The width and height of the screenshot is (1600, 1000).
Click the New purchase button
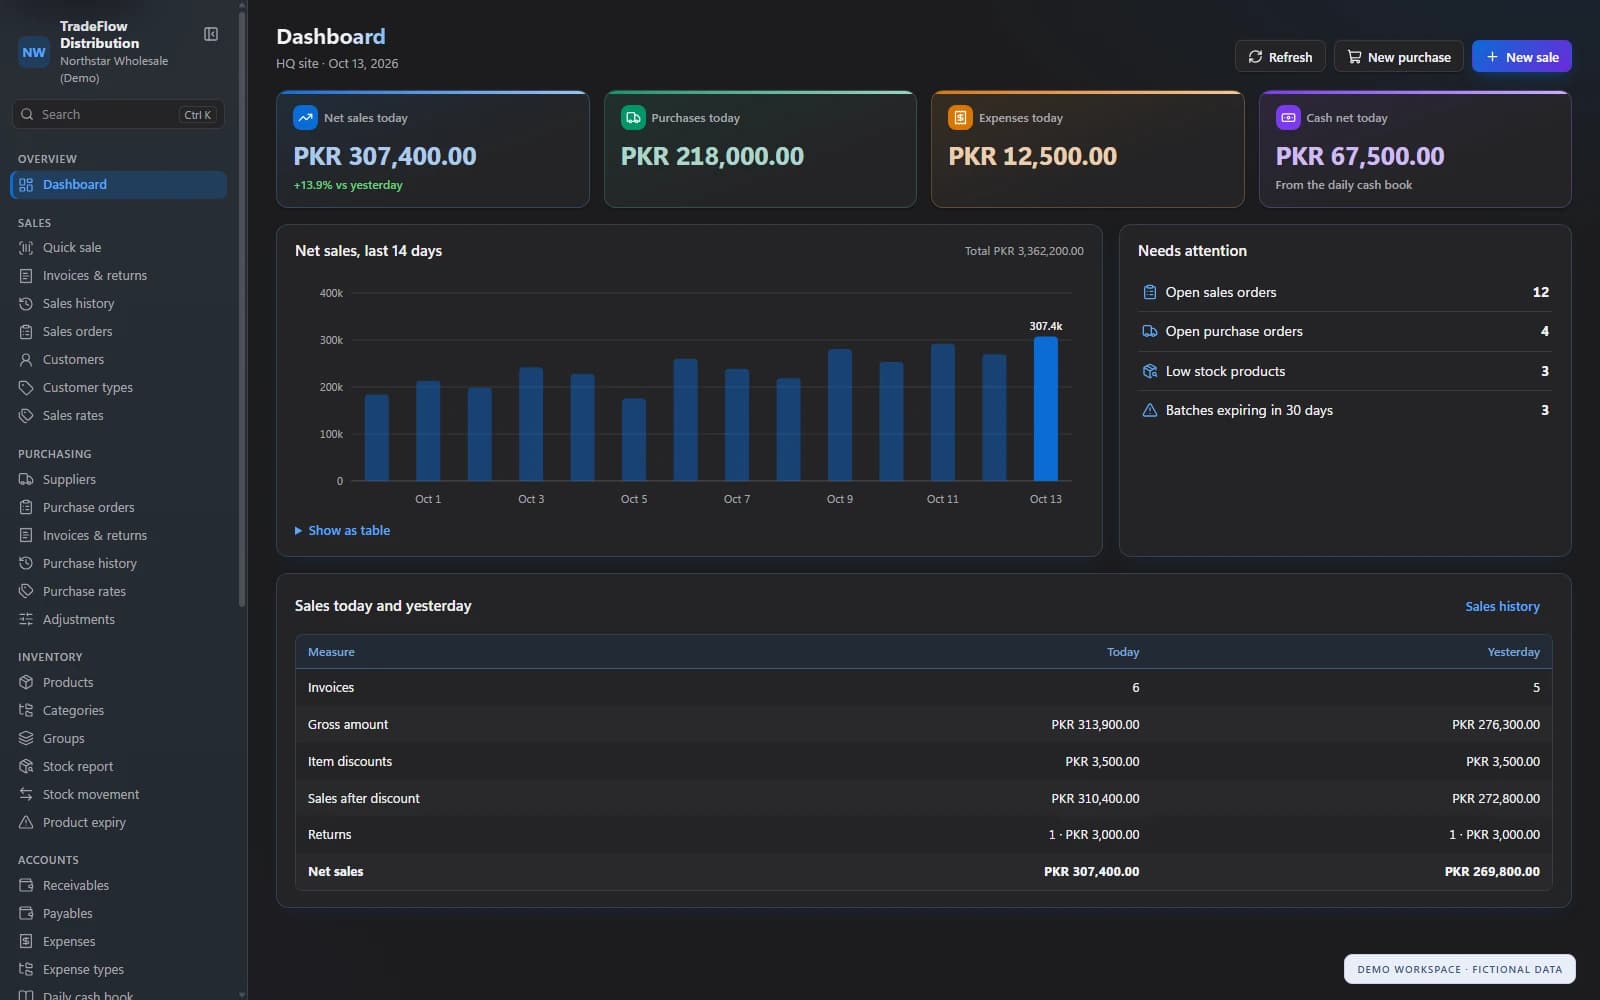1398,57
